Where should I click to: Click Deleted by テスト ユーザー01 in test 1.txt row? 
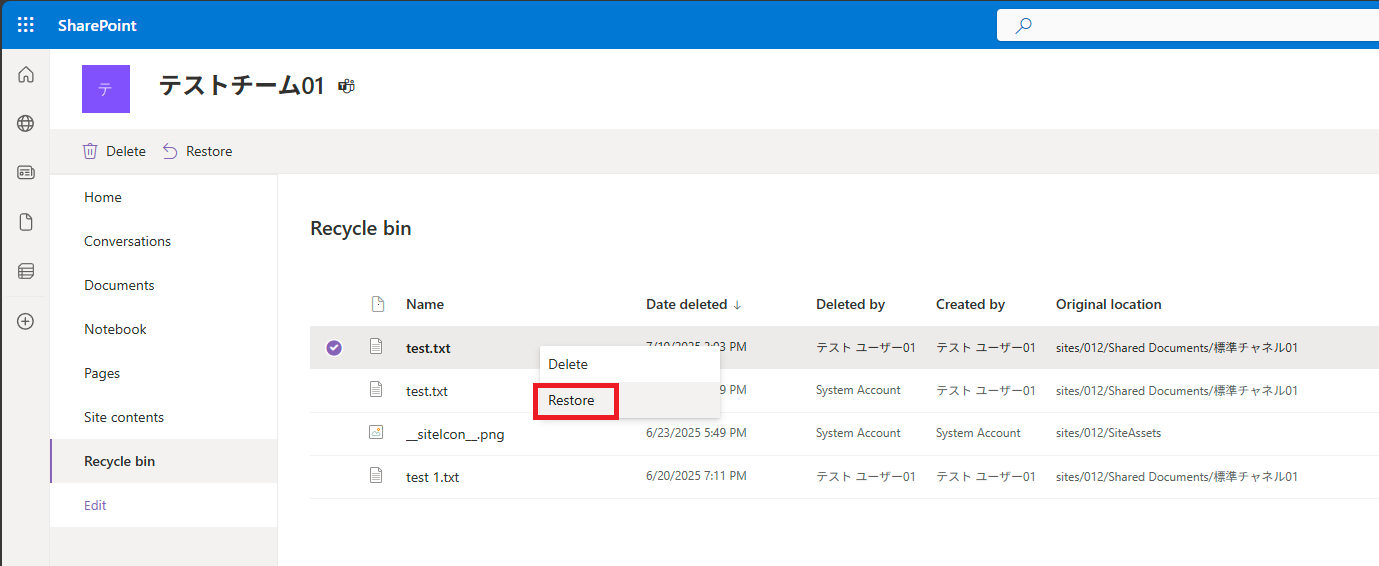866,477
